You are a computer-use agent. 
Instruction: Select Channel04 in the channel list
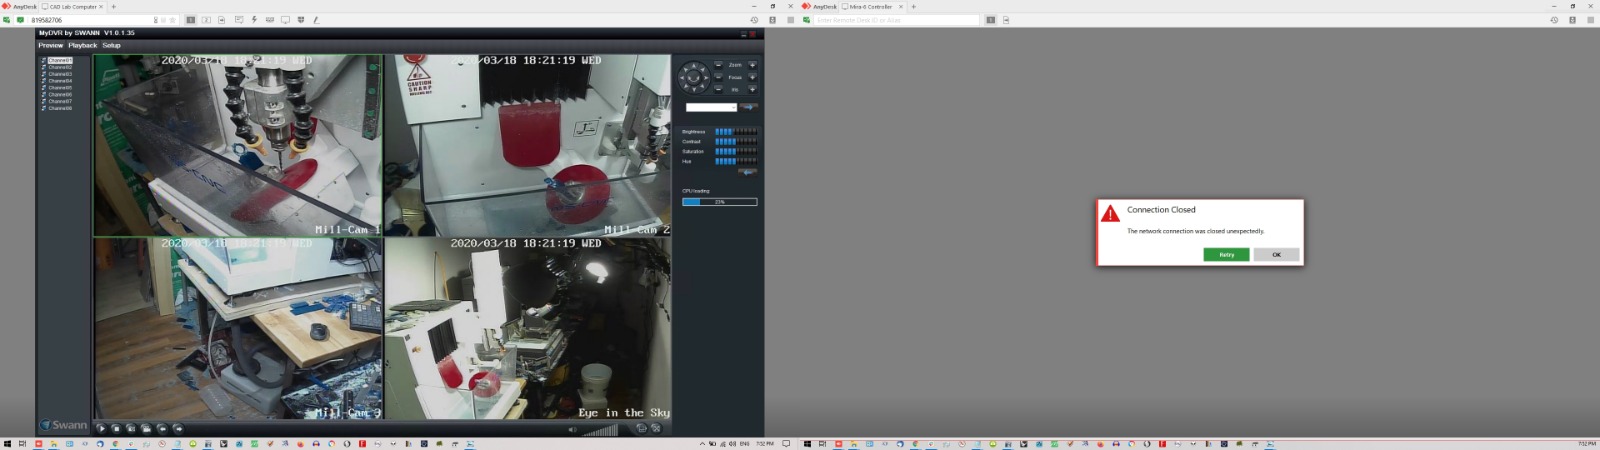coord(60,81)
